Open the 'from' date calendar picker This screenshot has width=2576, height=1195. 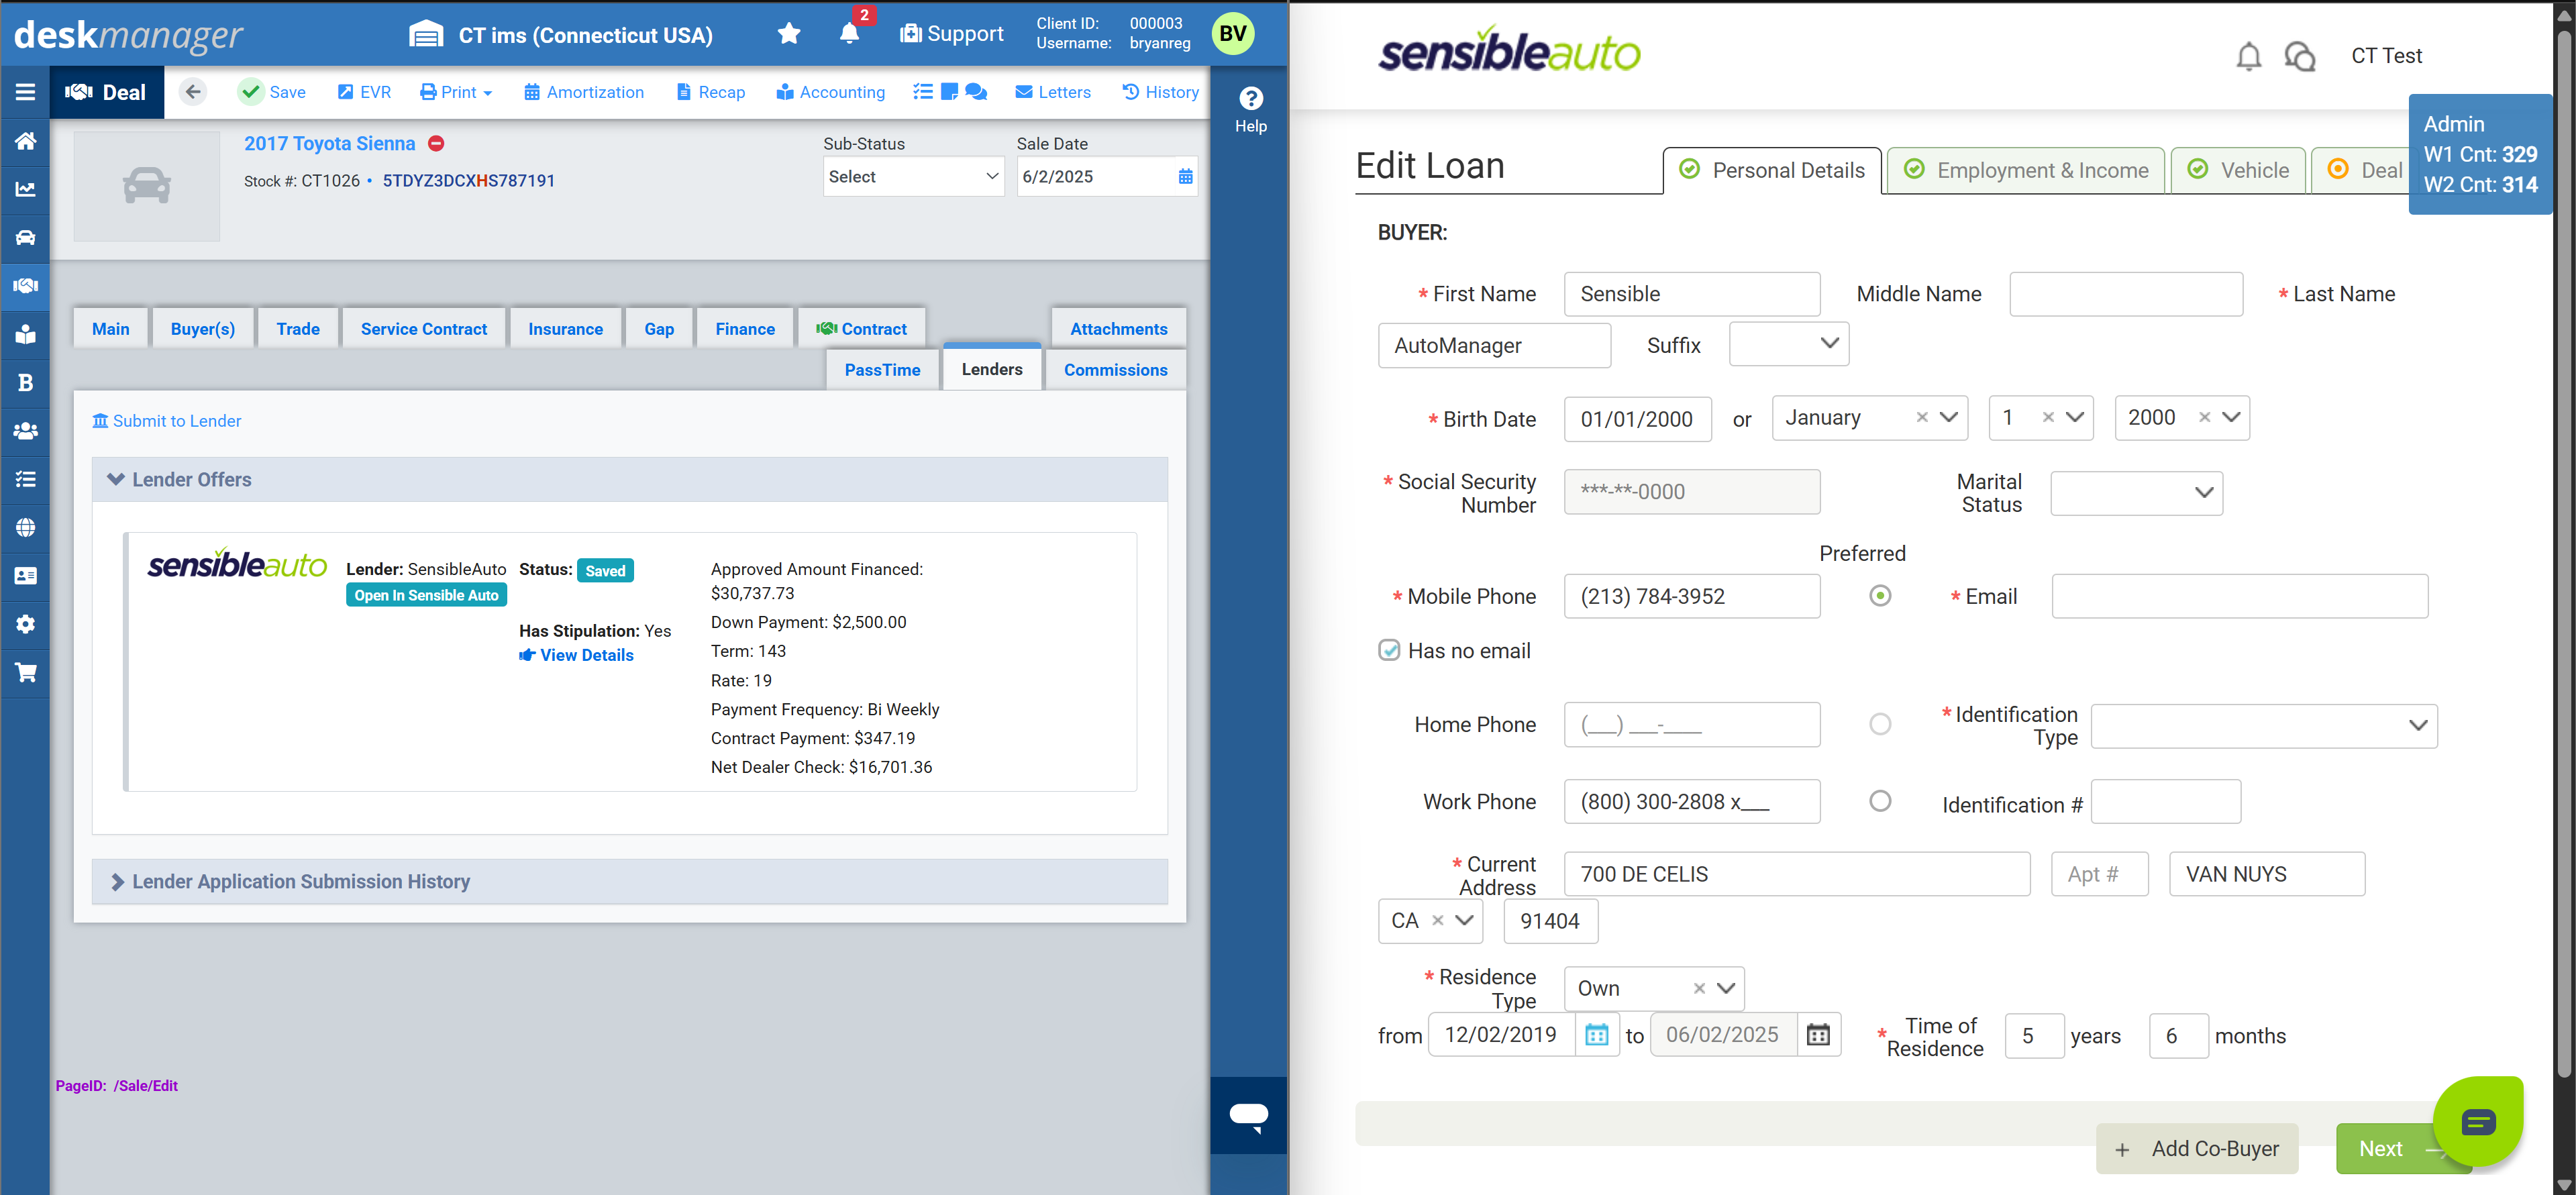pos(1597,1035)
